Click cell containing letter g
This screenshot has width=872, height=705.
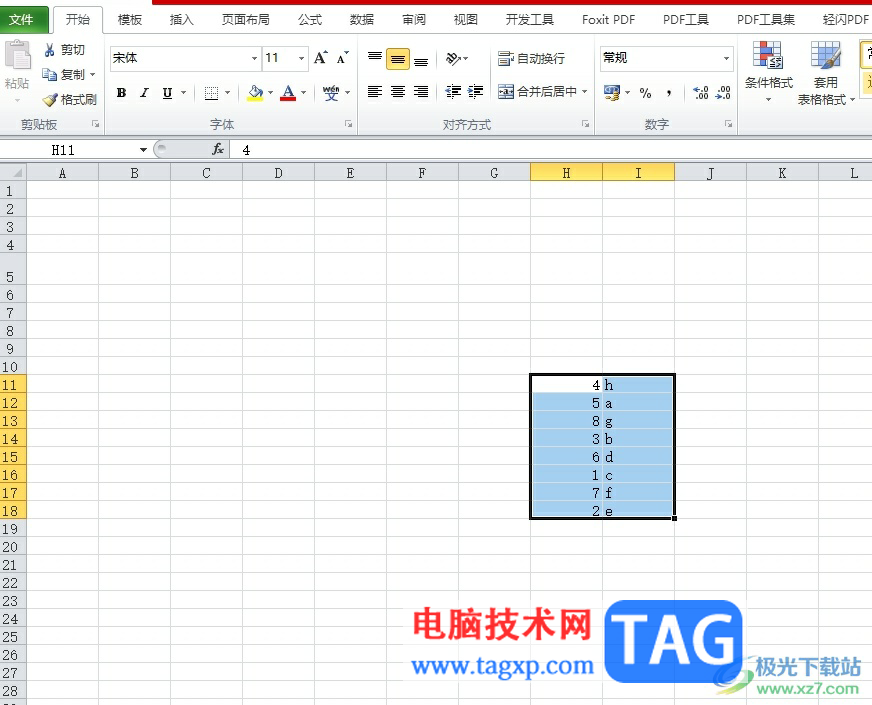tap(638, 421)
